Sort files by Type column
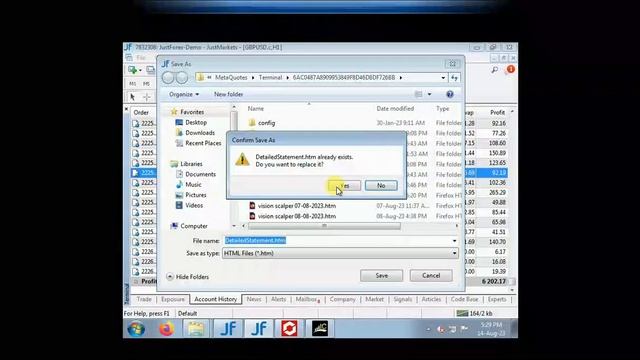The width and height of the screenshot is (640, 360). (x=442, y=109)
